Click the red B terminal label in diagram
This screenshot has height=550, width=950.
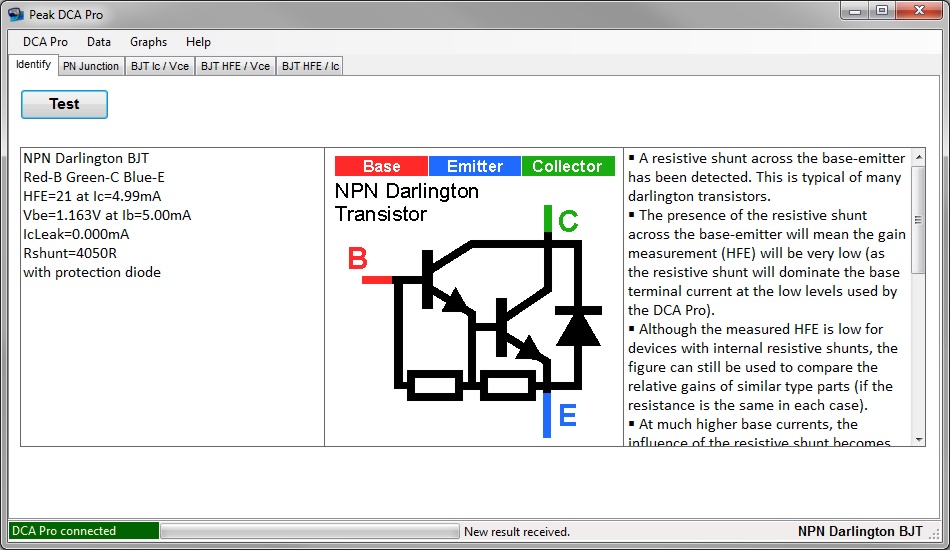(x=357, y=259)
